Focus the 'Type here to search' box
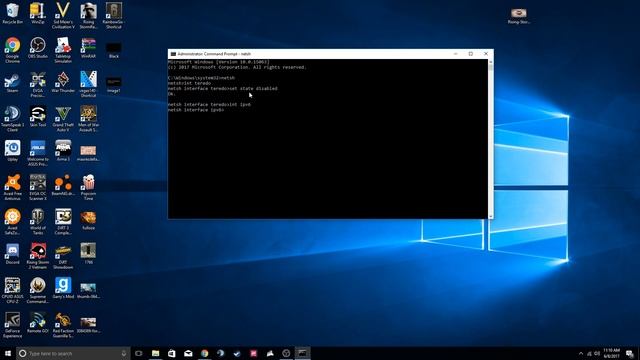The image size is (640, 360). (x=73, y=353)
